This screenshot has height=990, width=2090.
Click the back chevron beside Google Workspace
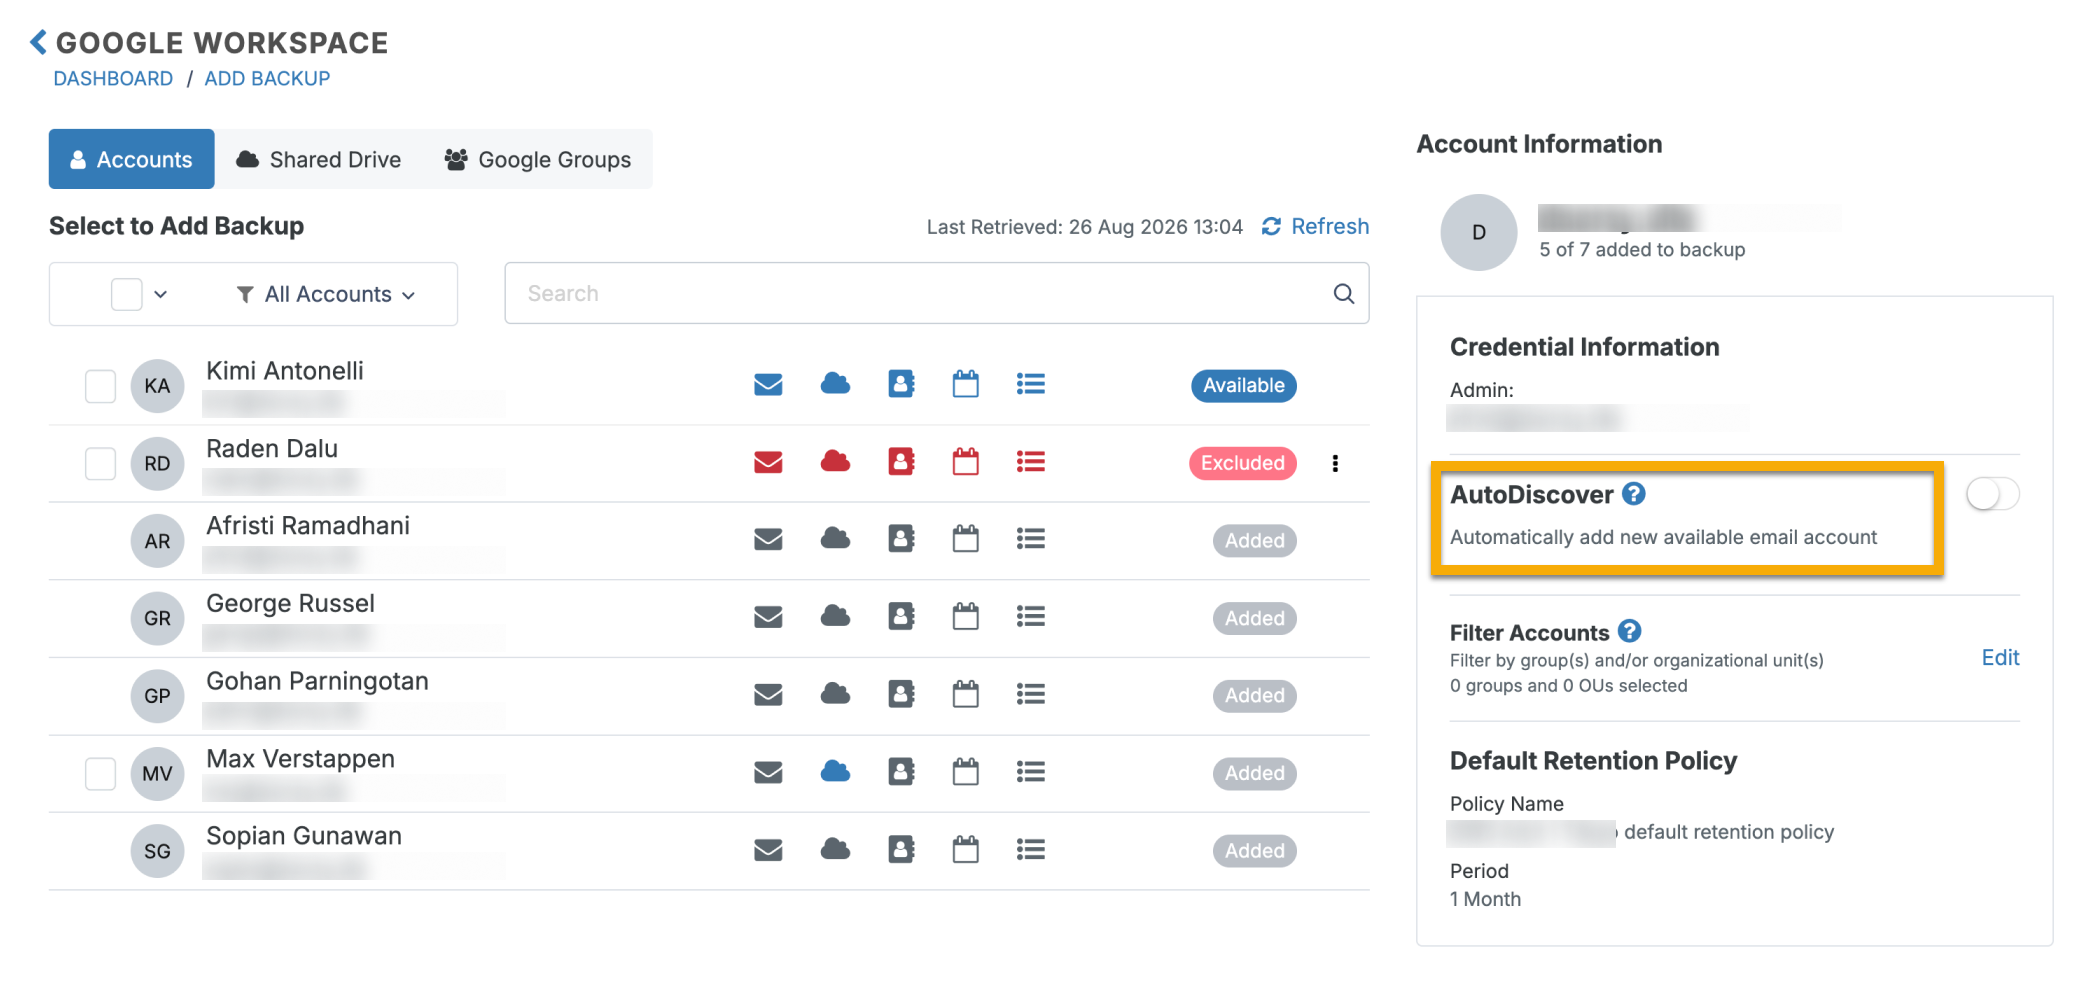point(39,42)
